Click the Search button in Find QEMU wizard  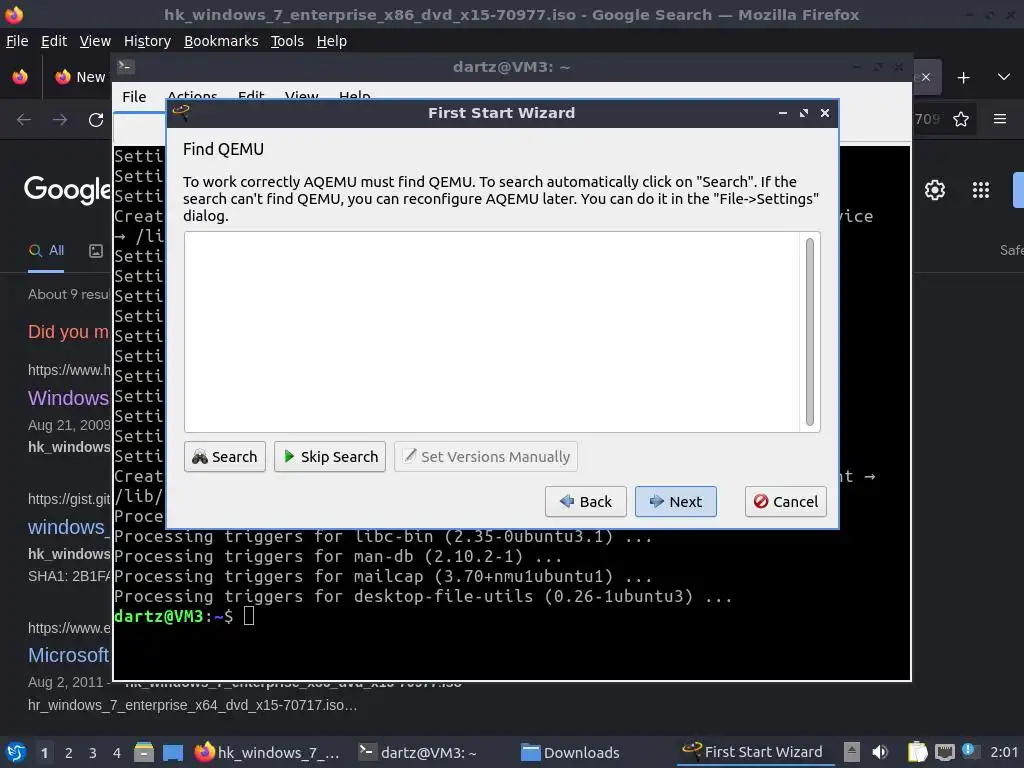click(225, 456)
